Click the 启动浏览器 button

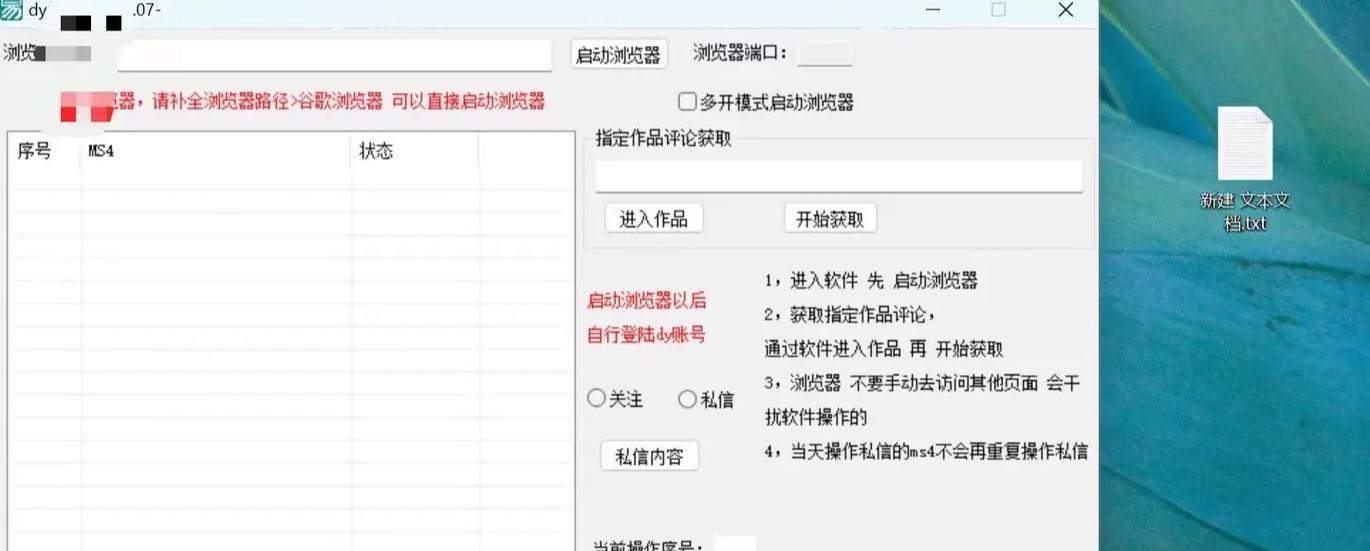[619, 55]
